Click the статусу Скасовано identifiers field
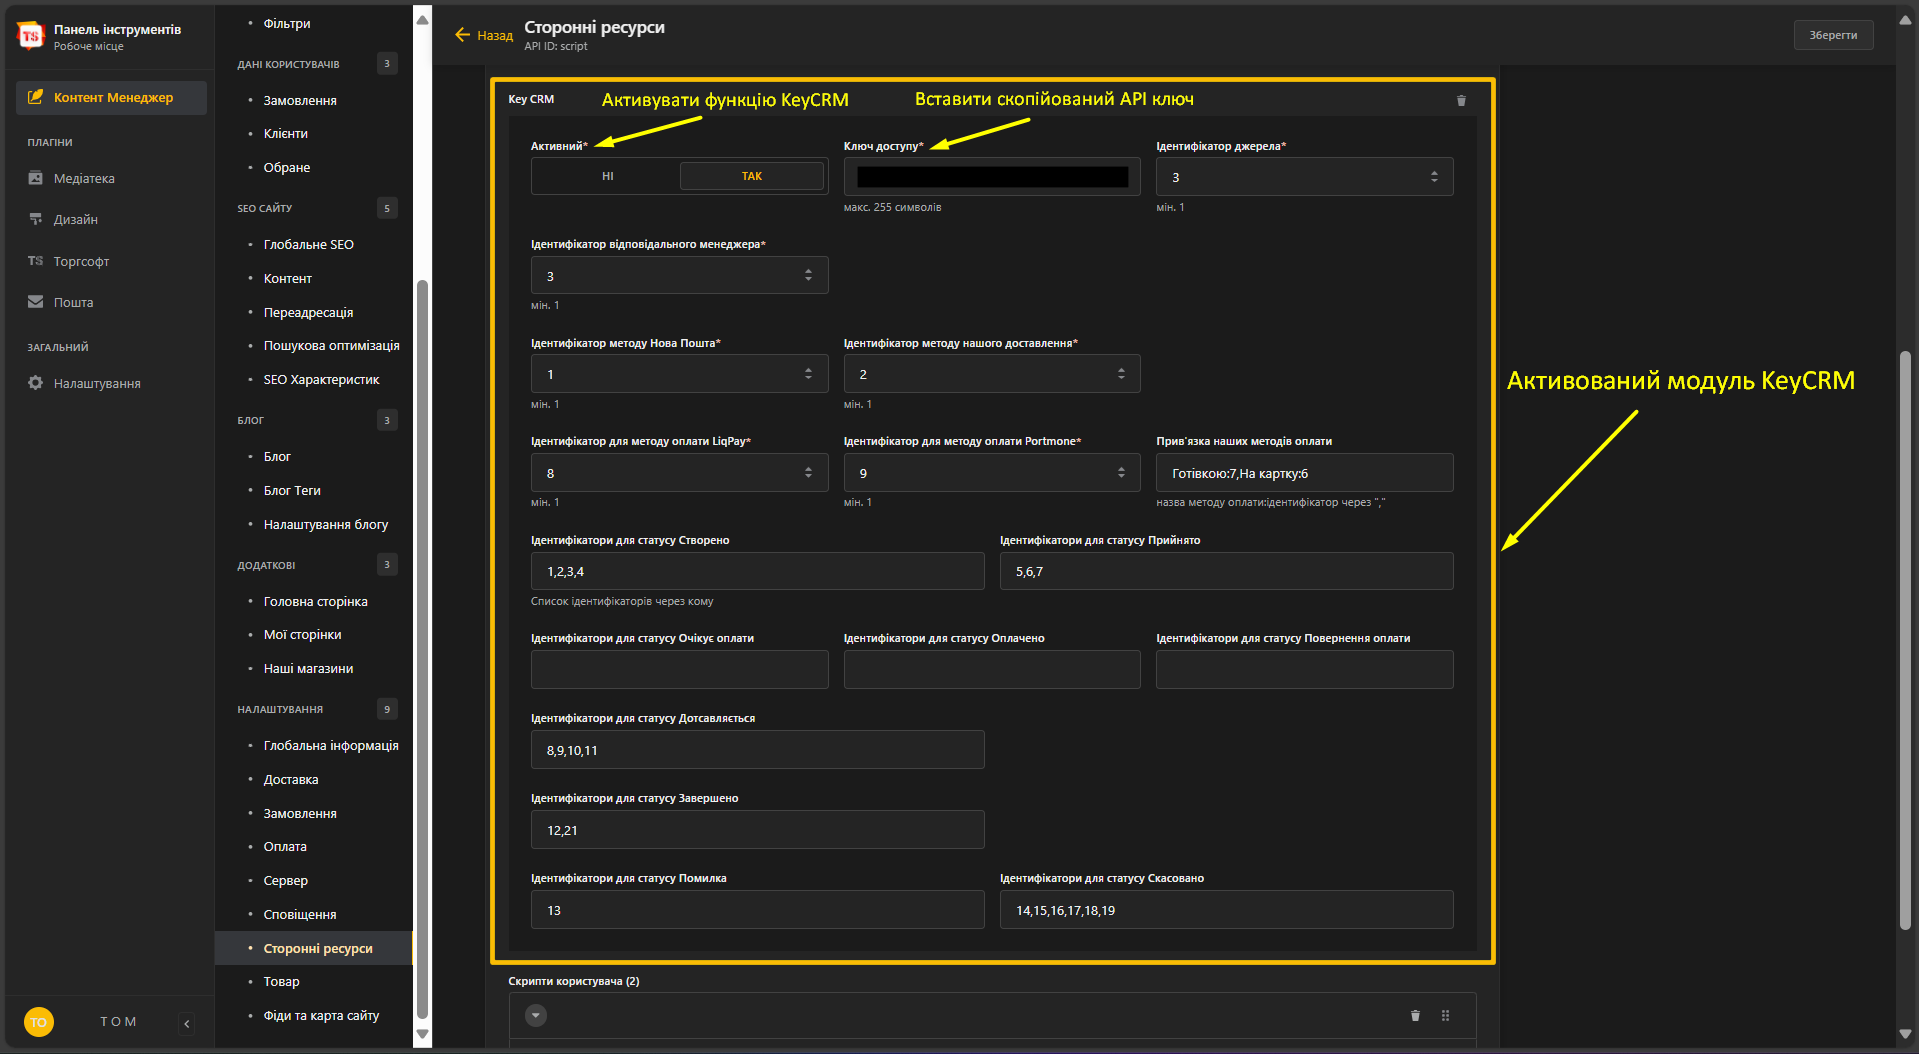The height and width of the screenshot is (1054, 1919). pos(1226,910)
